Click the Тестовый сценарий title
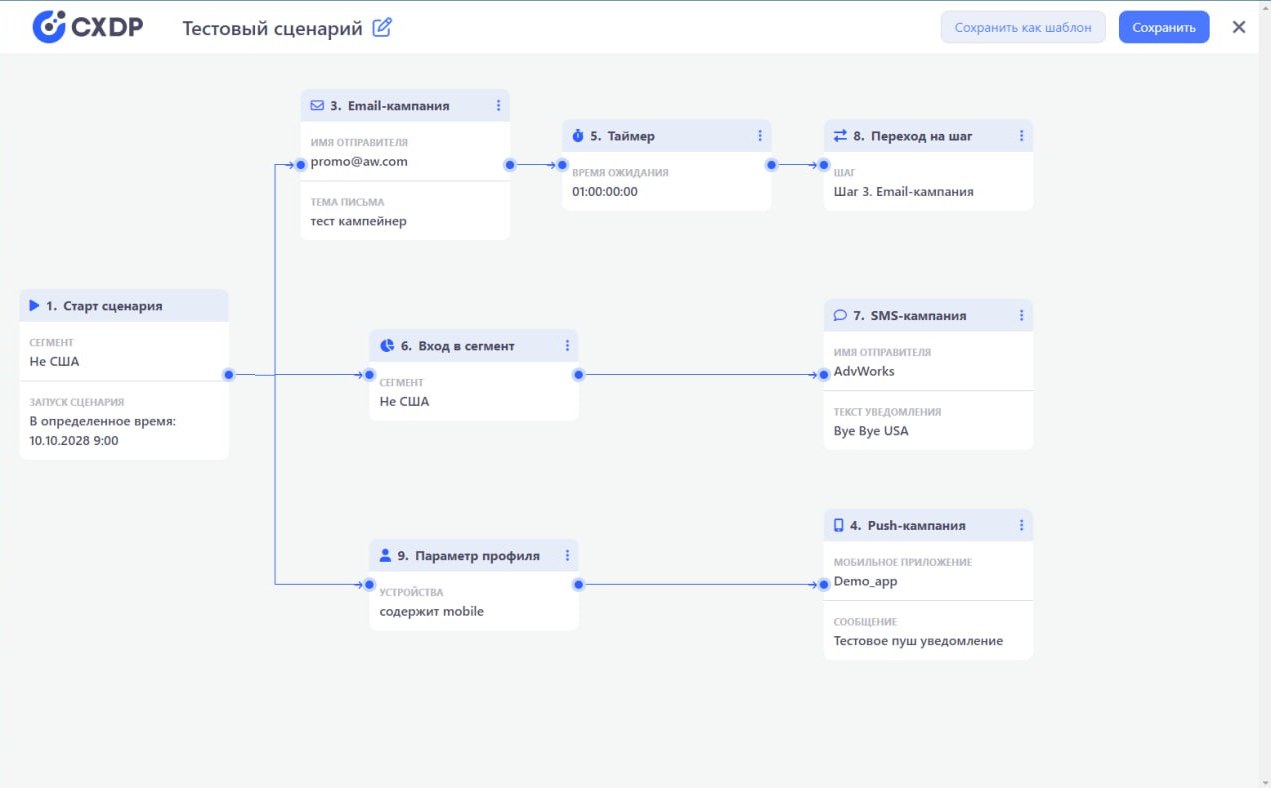This screenshot has width=1271, height=788. click(272, 28)
